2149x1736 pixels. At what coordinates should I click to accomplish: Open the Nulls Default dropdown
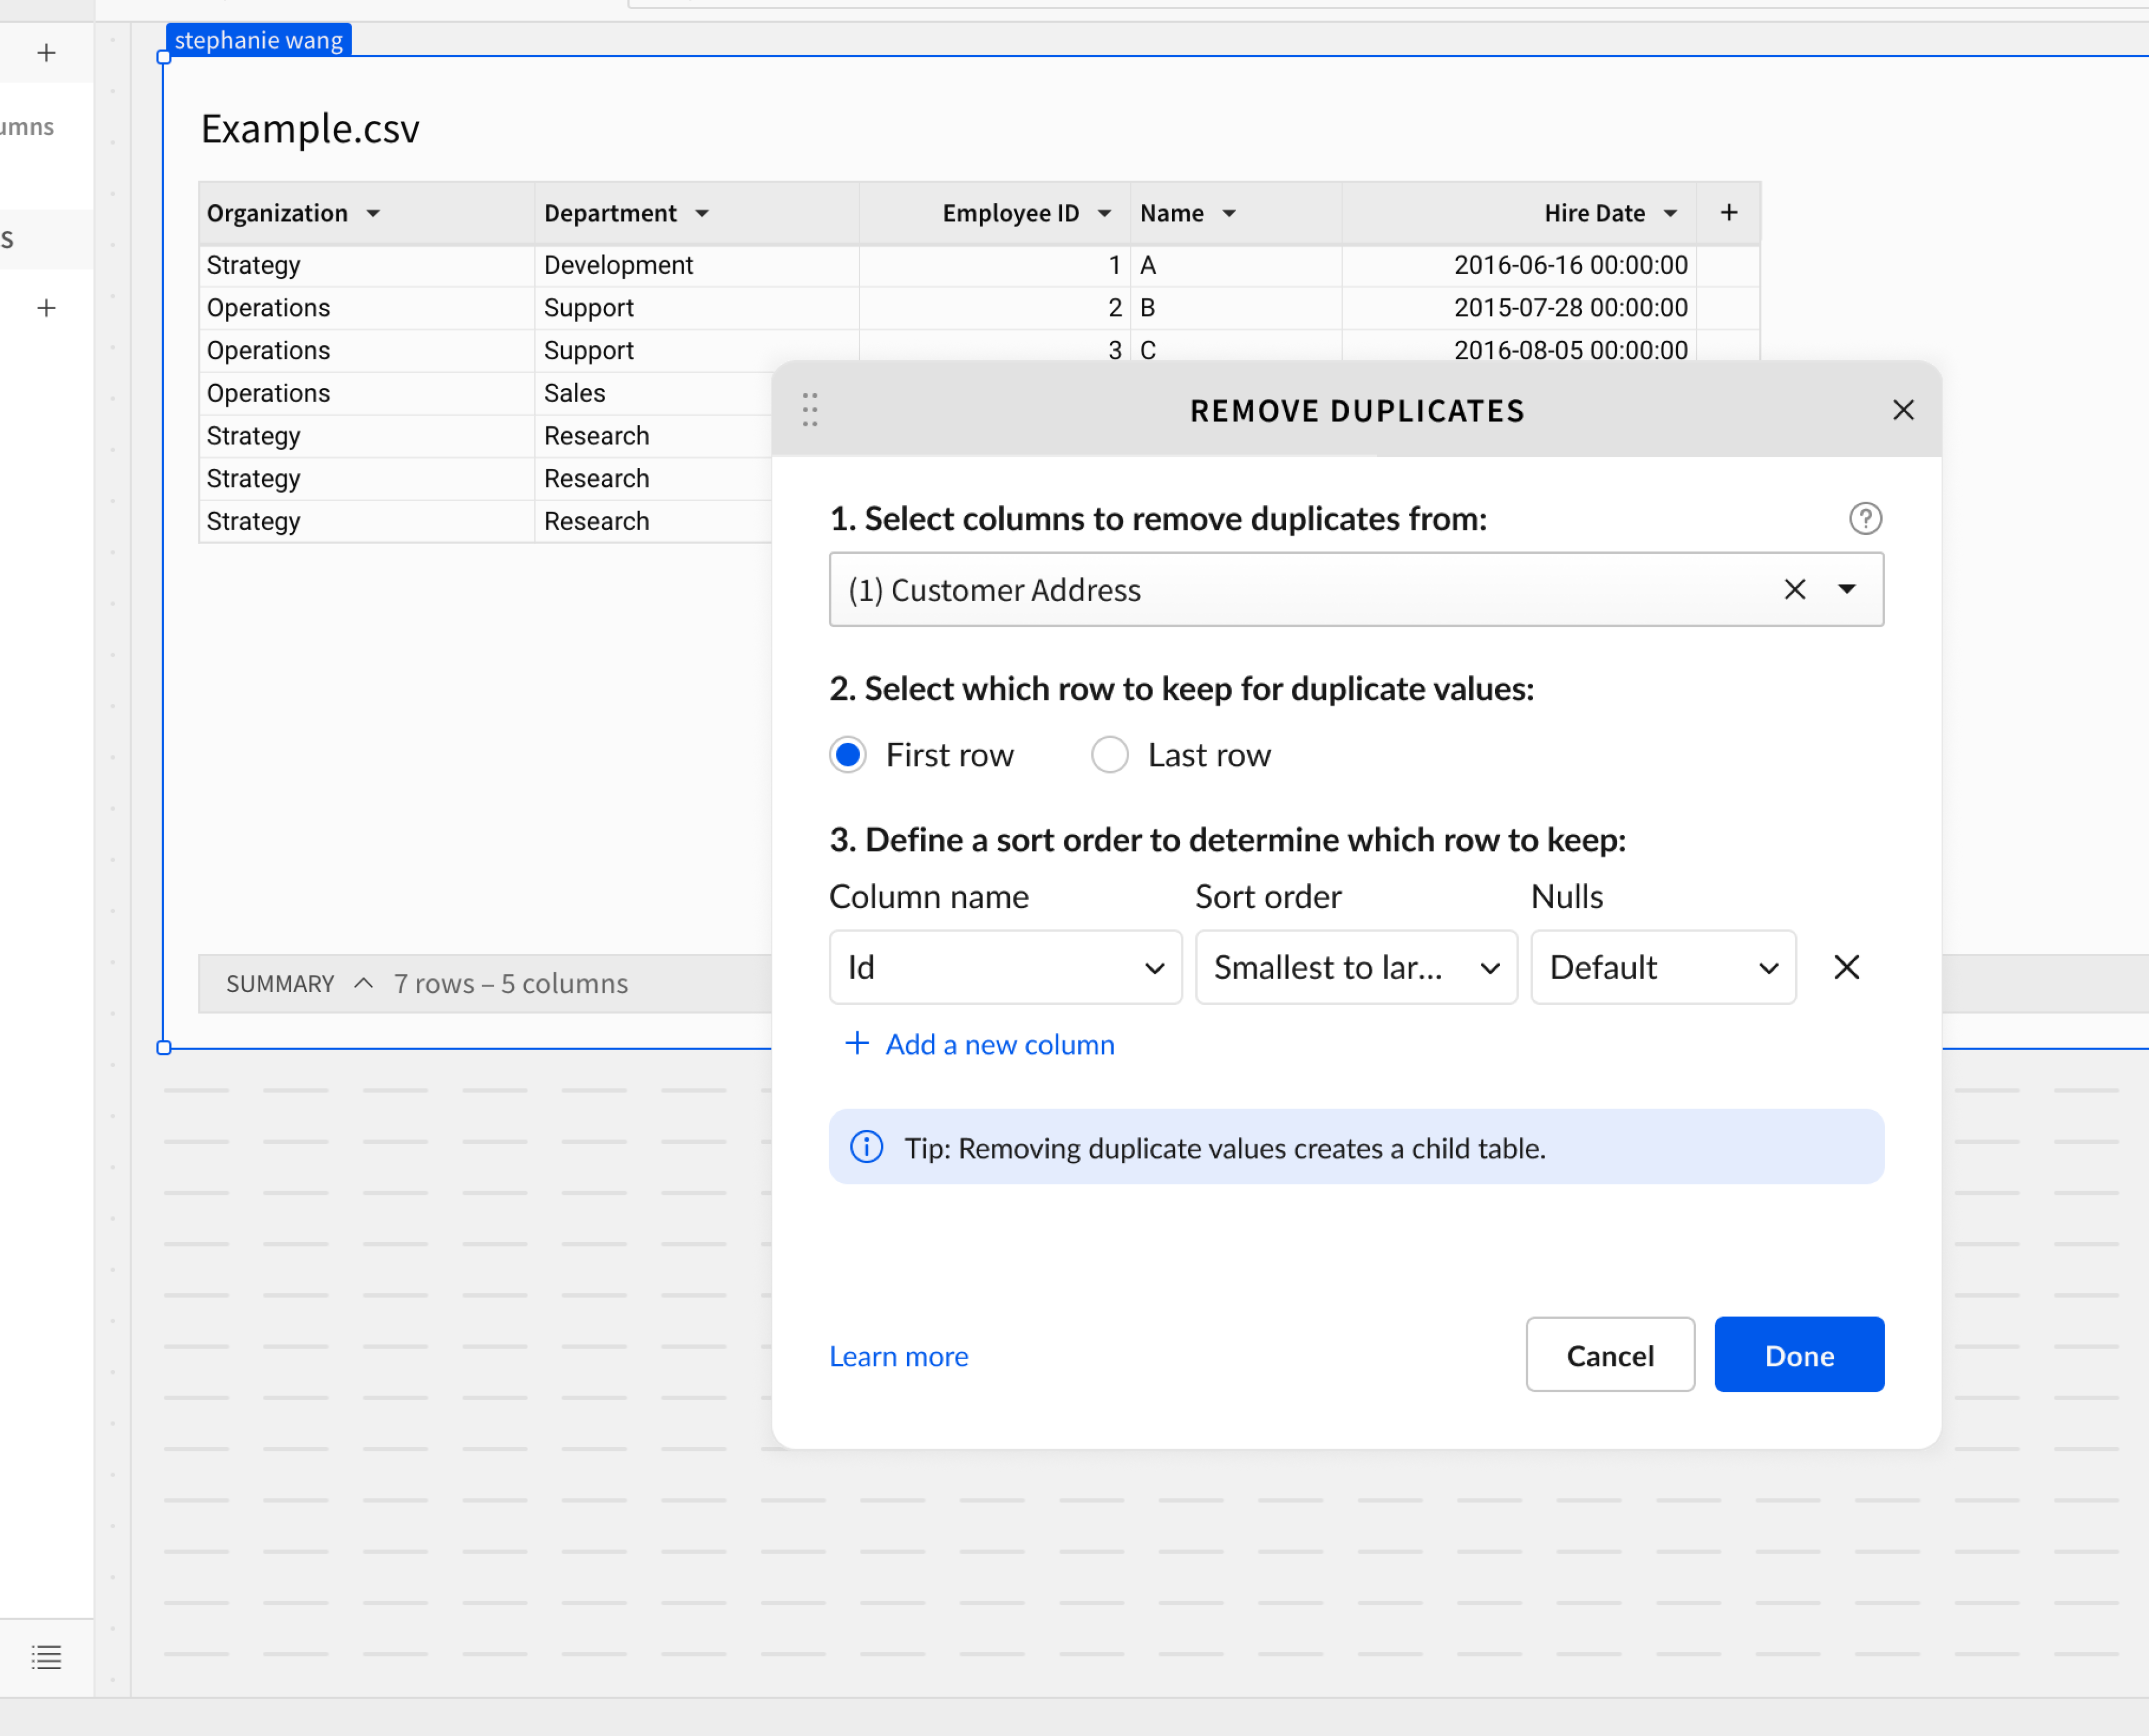coord(1662,967)
